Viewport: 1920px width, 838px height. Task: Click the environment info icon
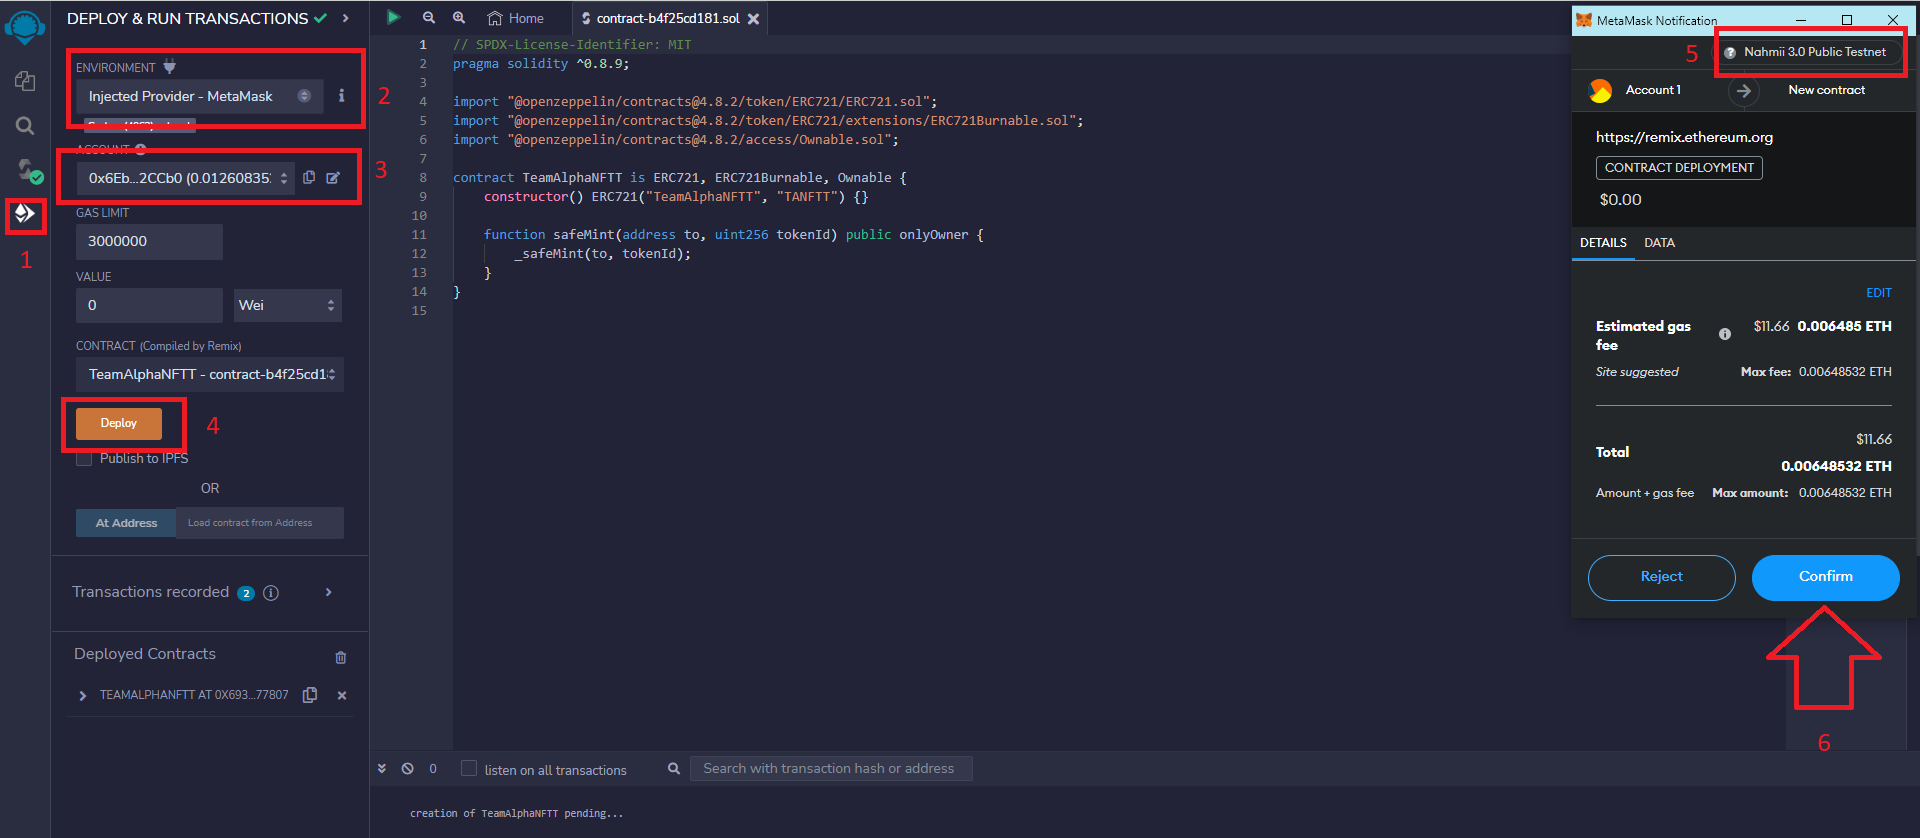click(341, 96)
